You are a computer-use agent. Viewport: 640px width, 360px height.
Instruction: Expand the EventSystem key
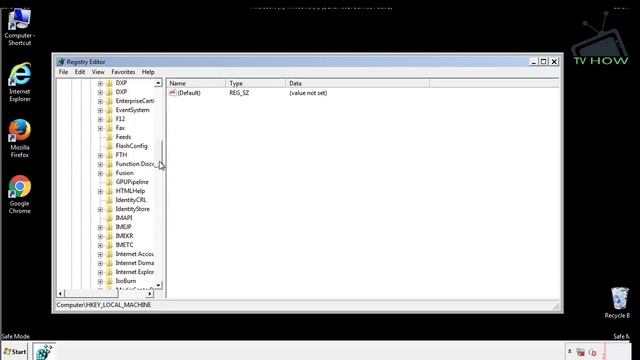pyautogui.click(x=100, y=110)
